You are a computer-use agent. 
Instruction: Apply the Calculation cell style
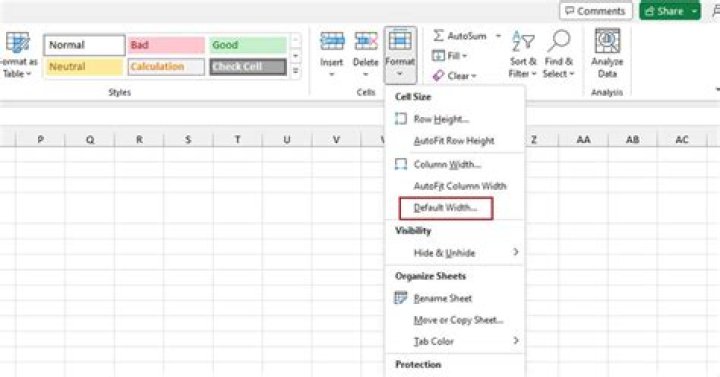click(x=166, y=67)
